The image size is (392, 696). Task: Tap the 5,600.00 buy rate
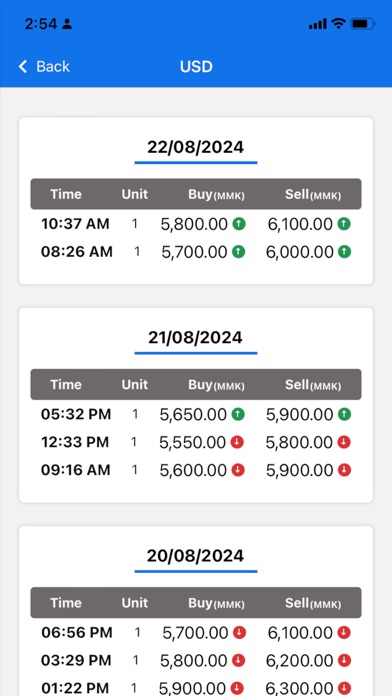(193, 471)
